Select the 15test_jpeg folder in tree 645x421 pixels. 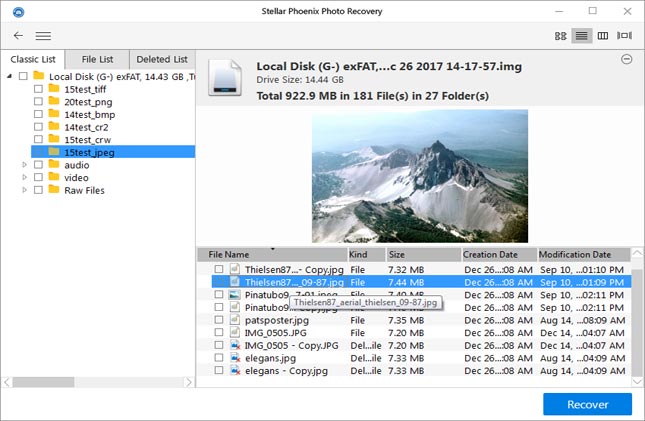pos(113,152)
